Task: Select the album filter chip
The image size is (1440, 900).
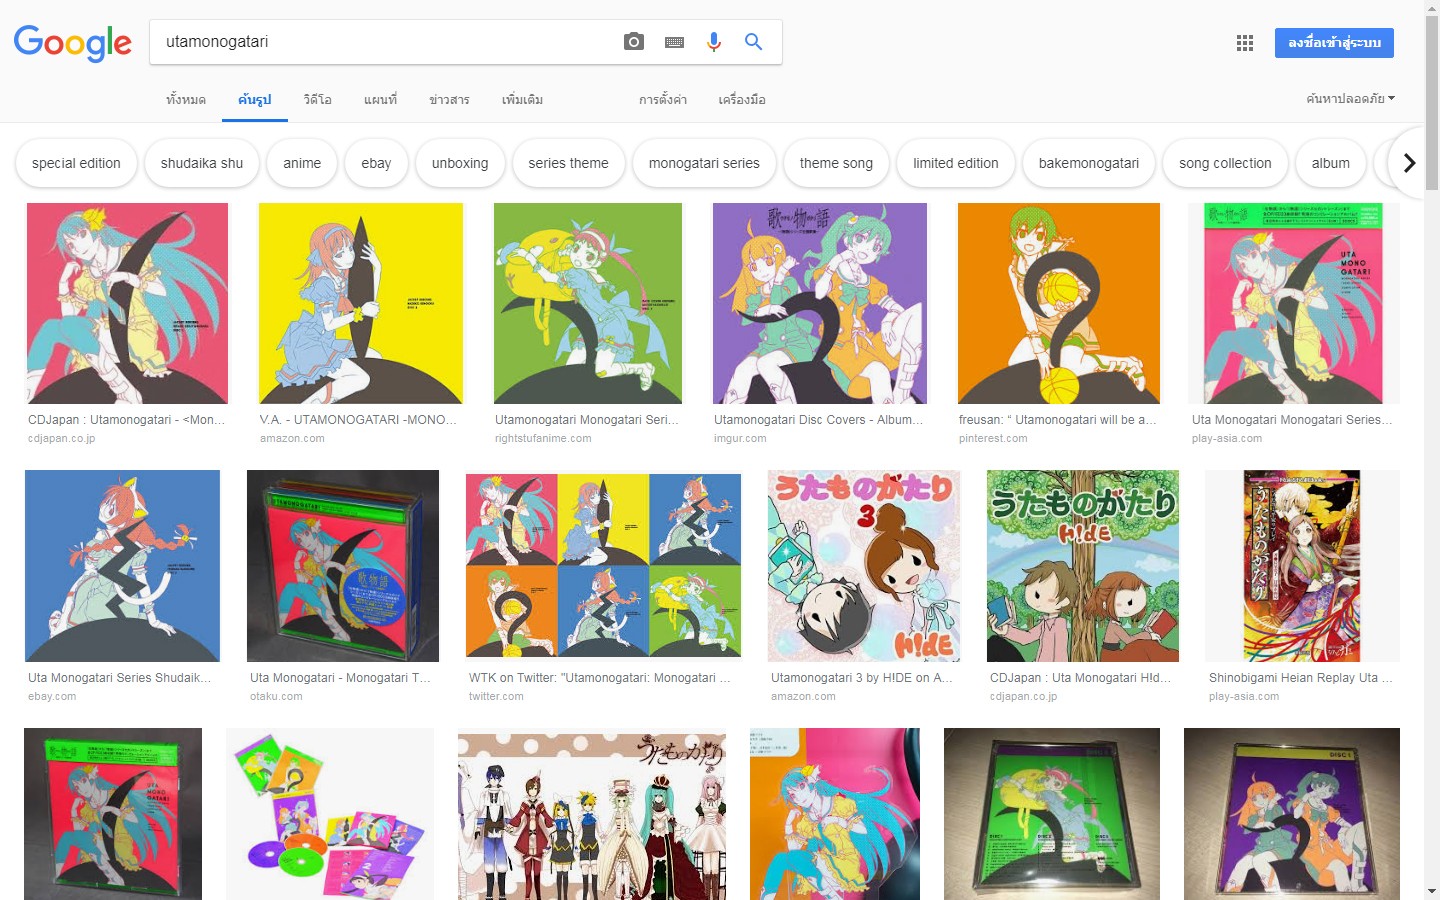Action: [x=1330, y=163]
